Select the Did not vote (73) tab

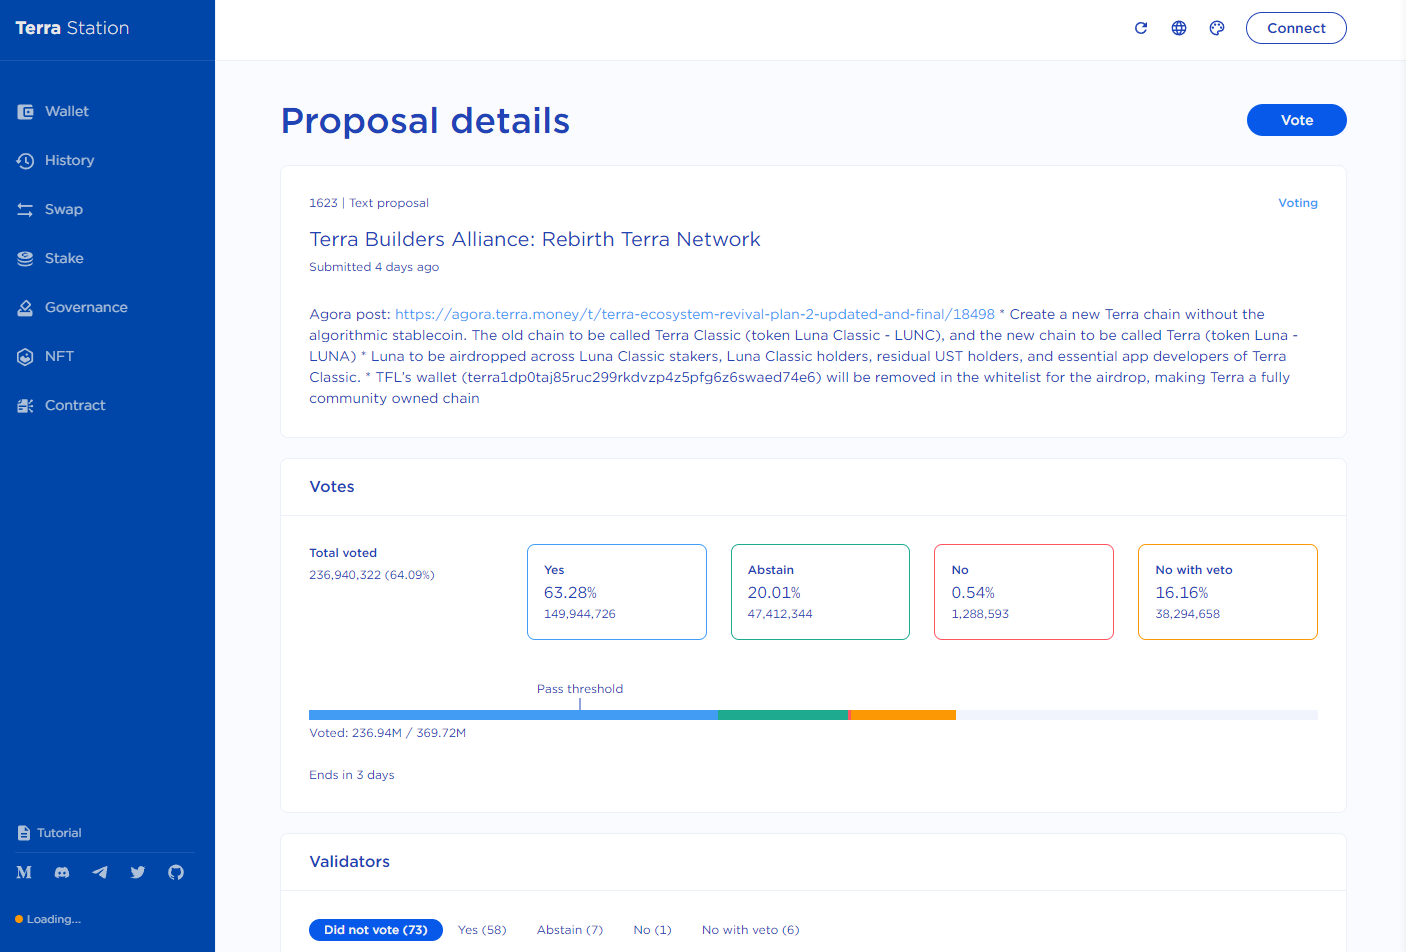(x=376, y=930)
